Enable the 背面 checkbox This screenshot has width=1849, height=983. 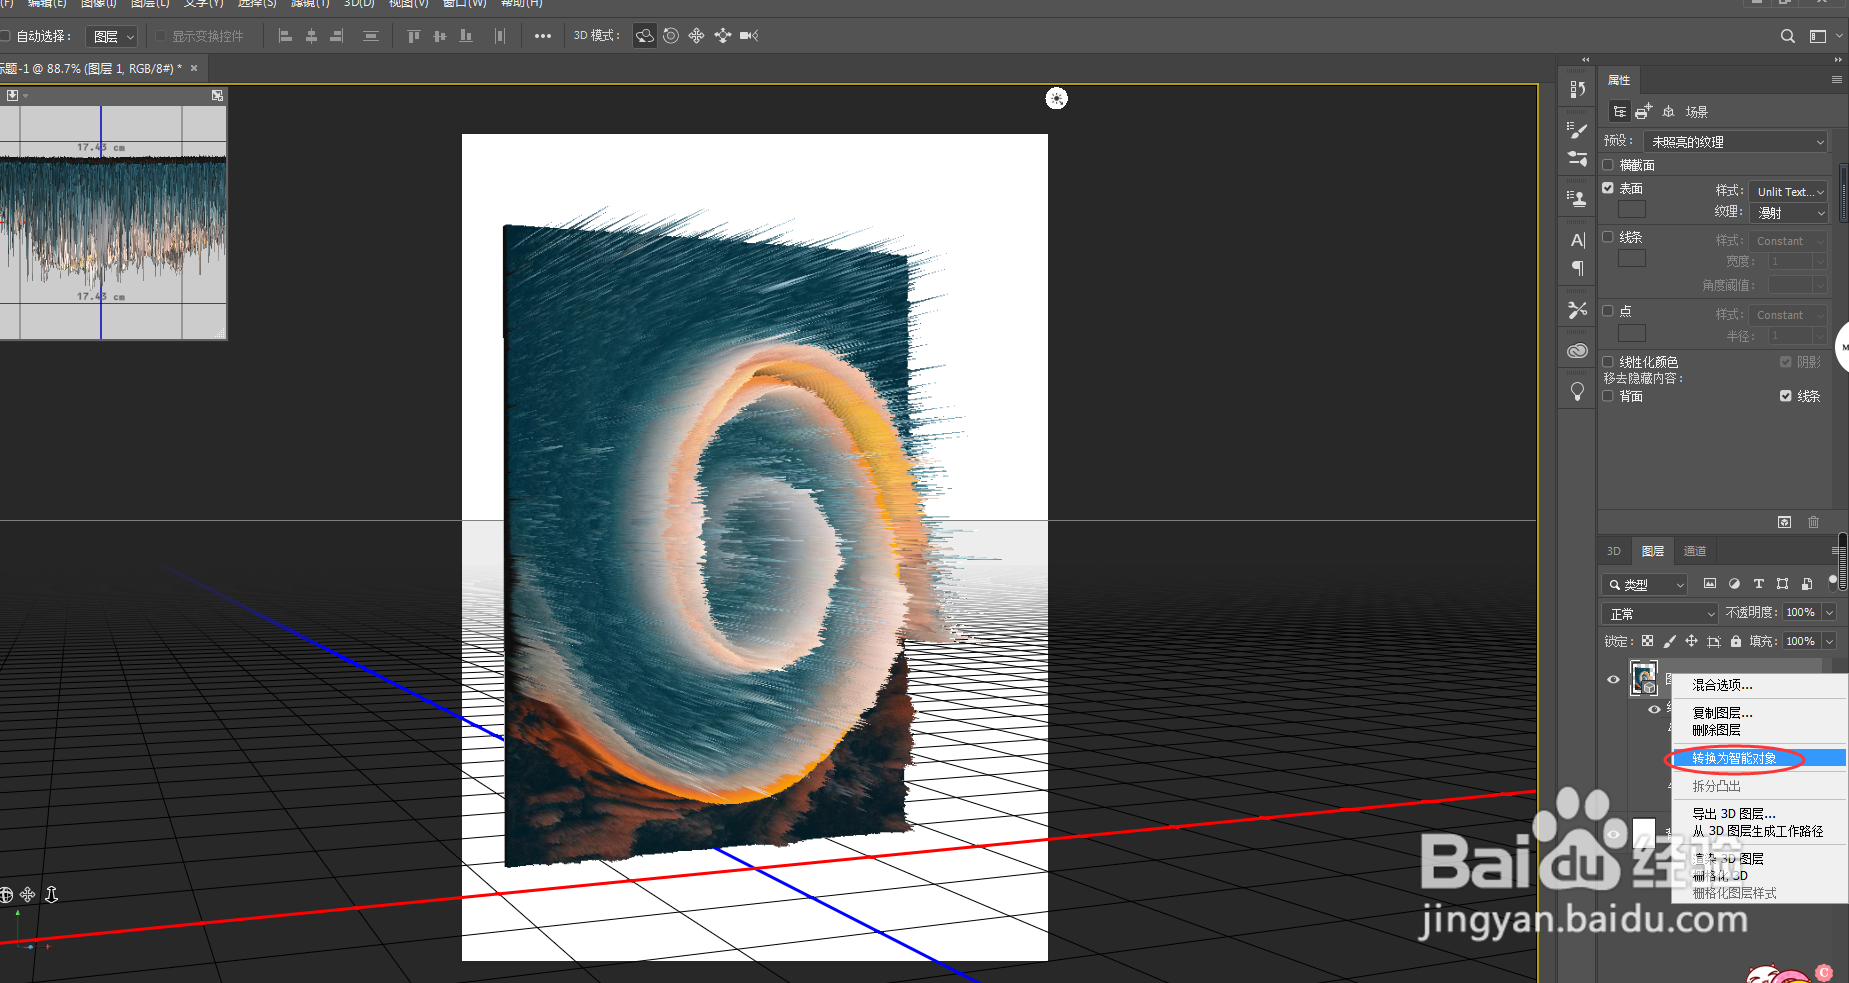coord(1608,396)
